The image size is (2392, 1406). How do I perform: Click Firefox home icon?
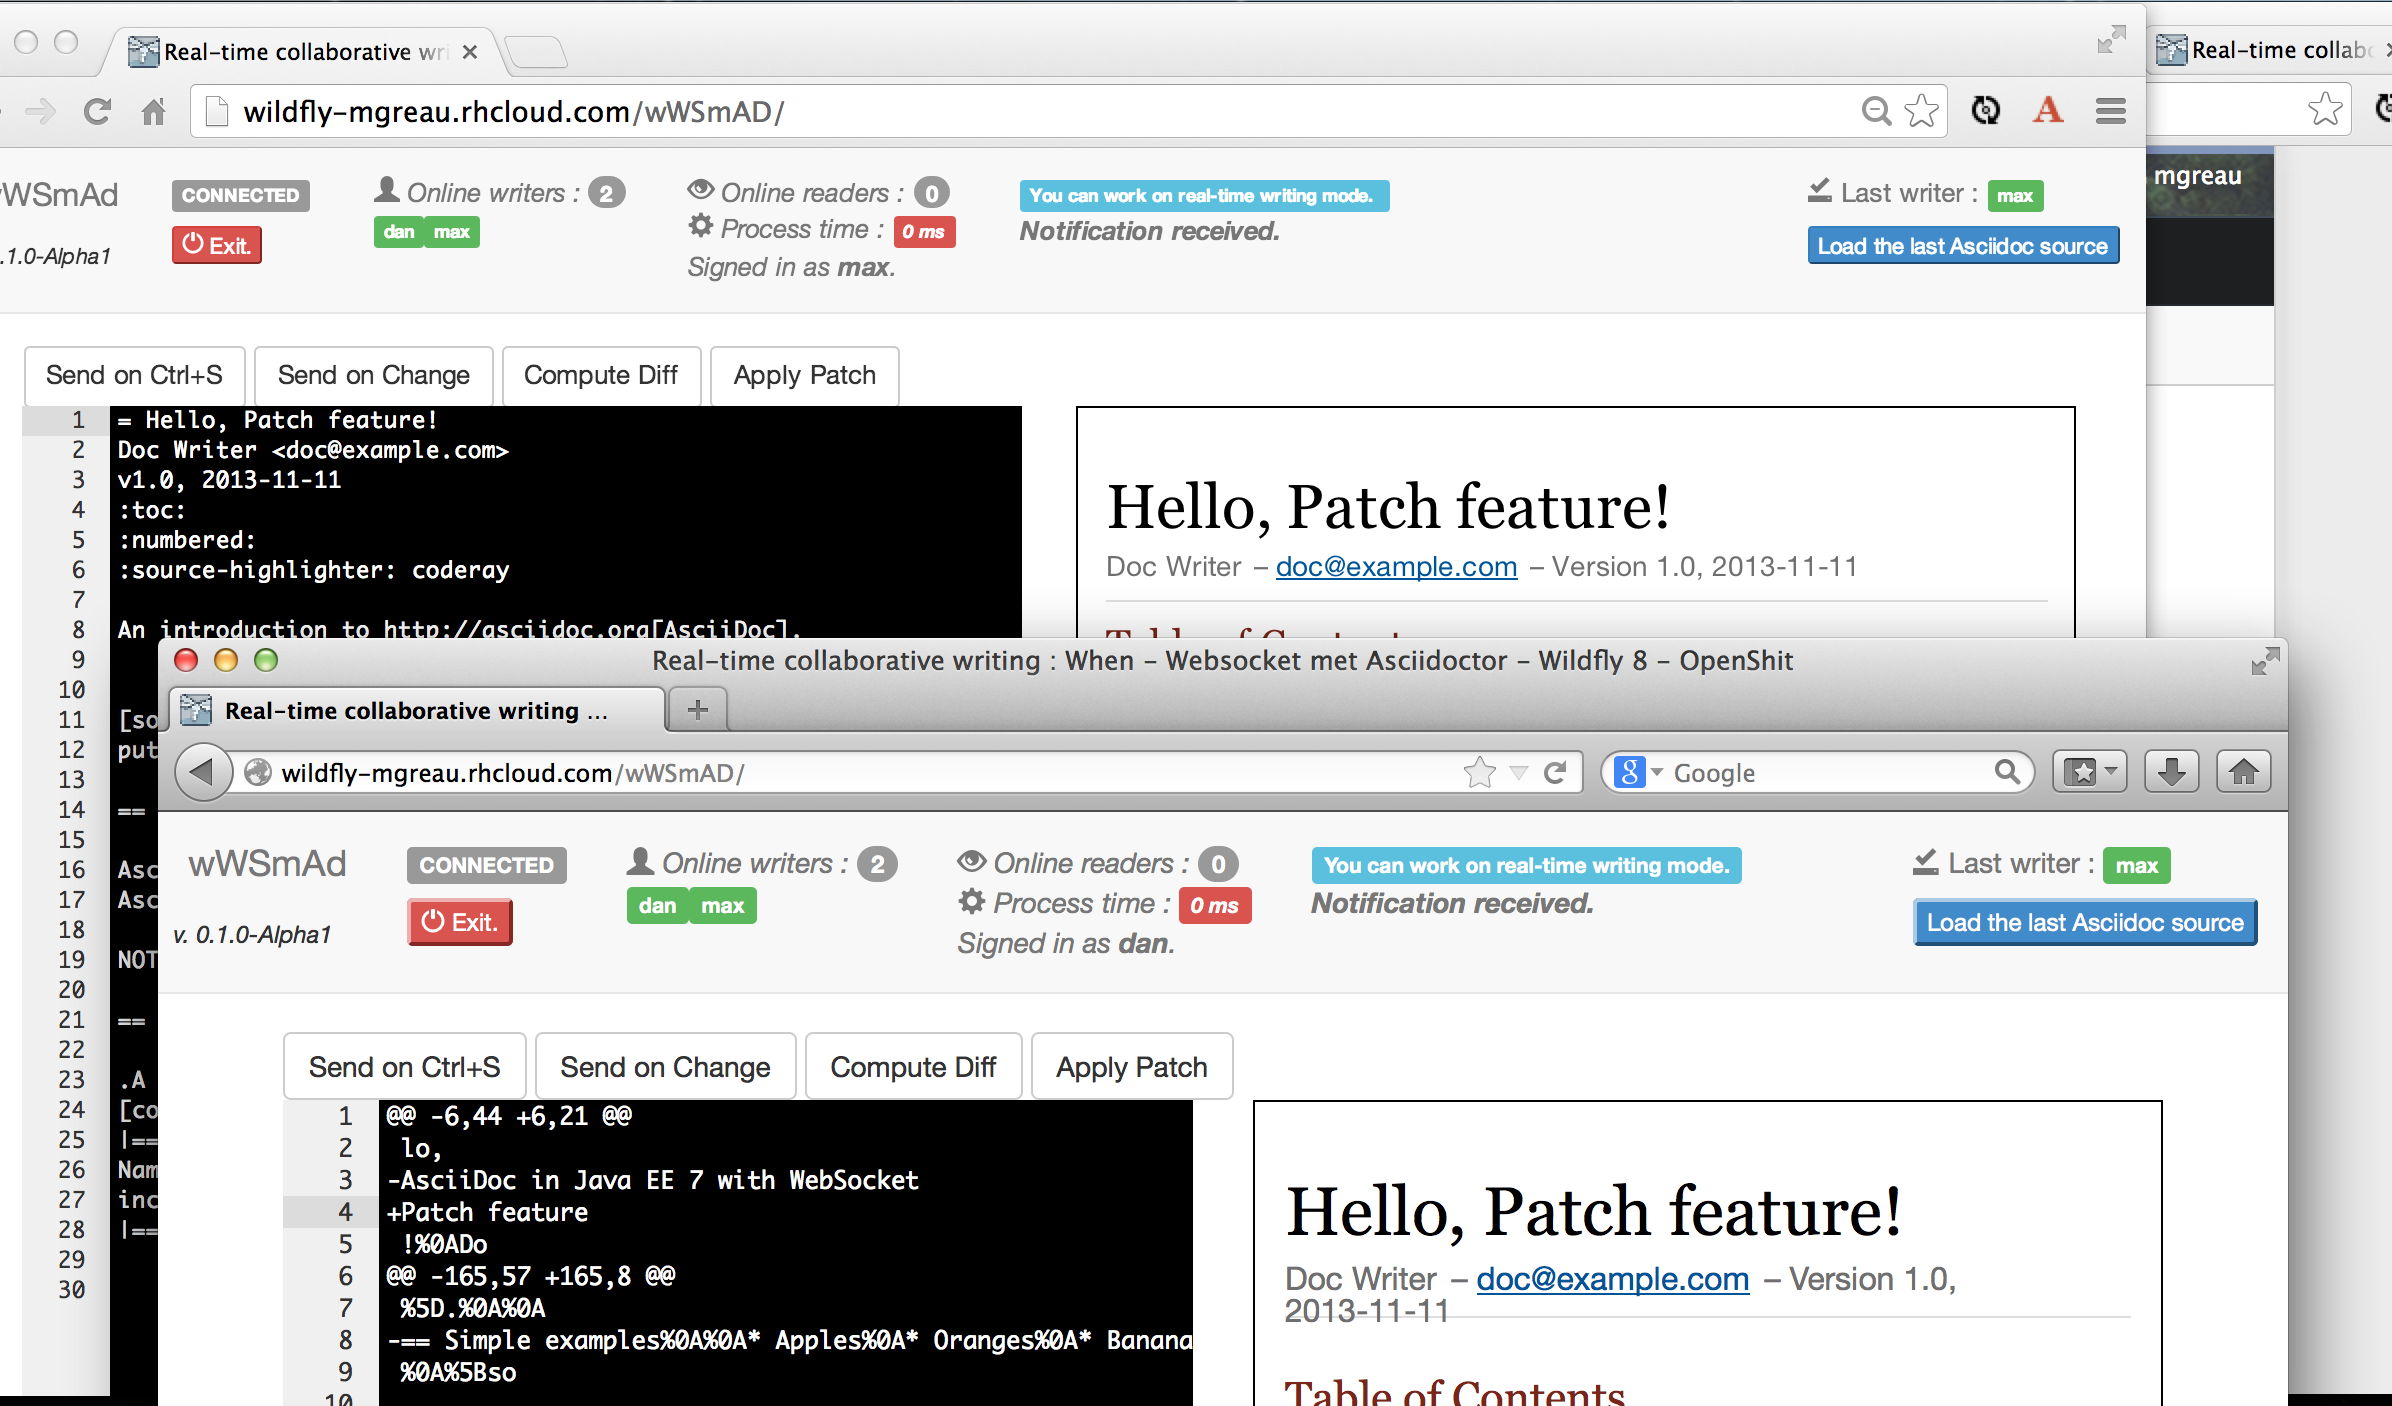point(2243,772)
